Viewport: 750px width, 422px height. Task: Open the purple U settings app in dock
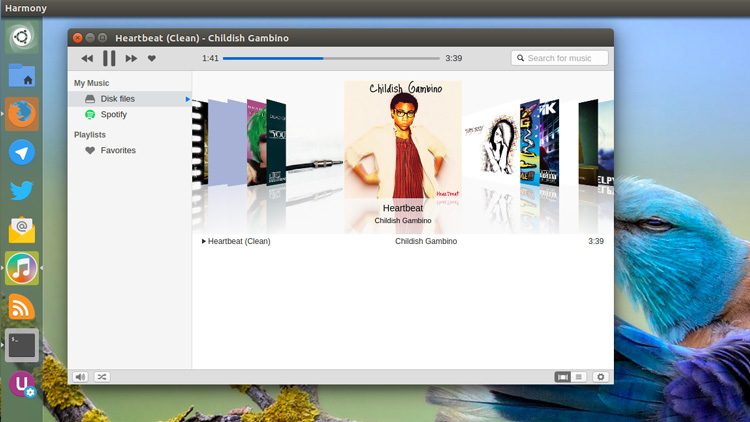tap(22, 384)
